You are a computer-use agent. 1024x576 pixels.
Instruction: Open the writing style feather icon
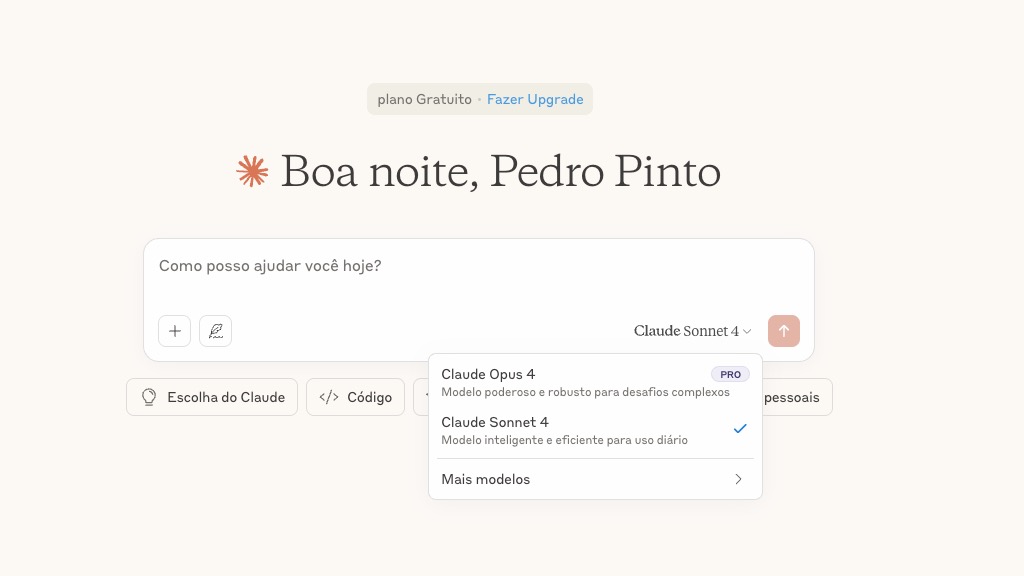point(215,331)
